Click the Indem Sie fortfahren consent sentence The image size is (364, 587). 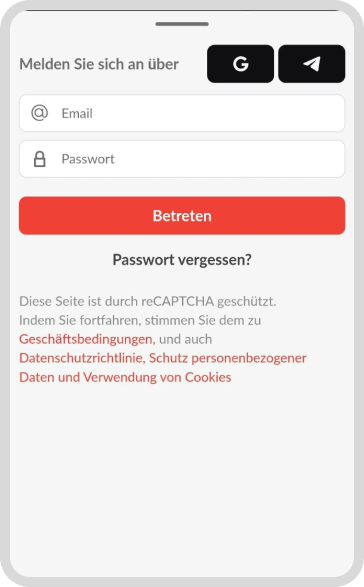(x=140, y=320)
